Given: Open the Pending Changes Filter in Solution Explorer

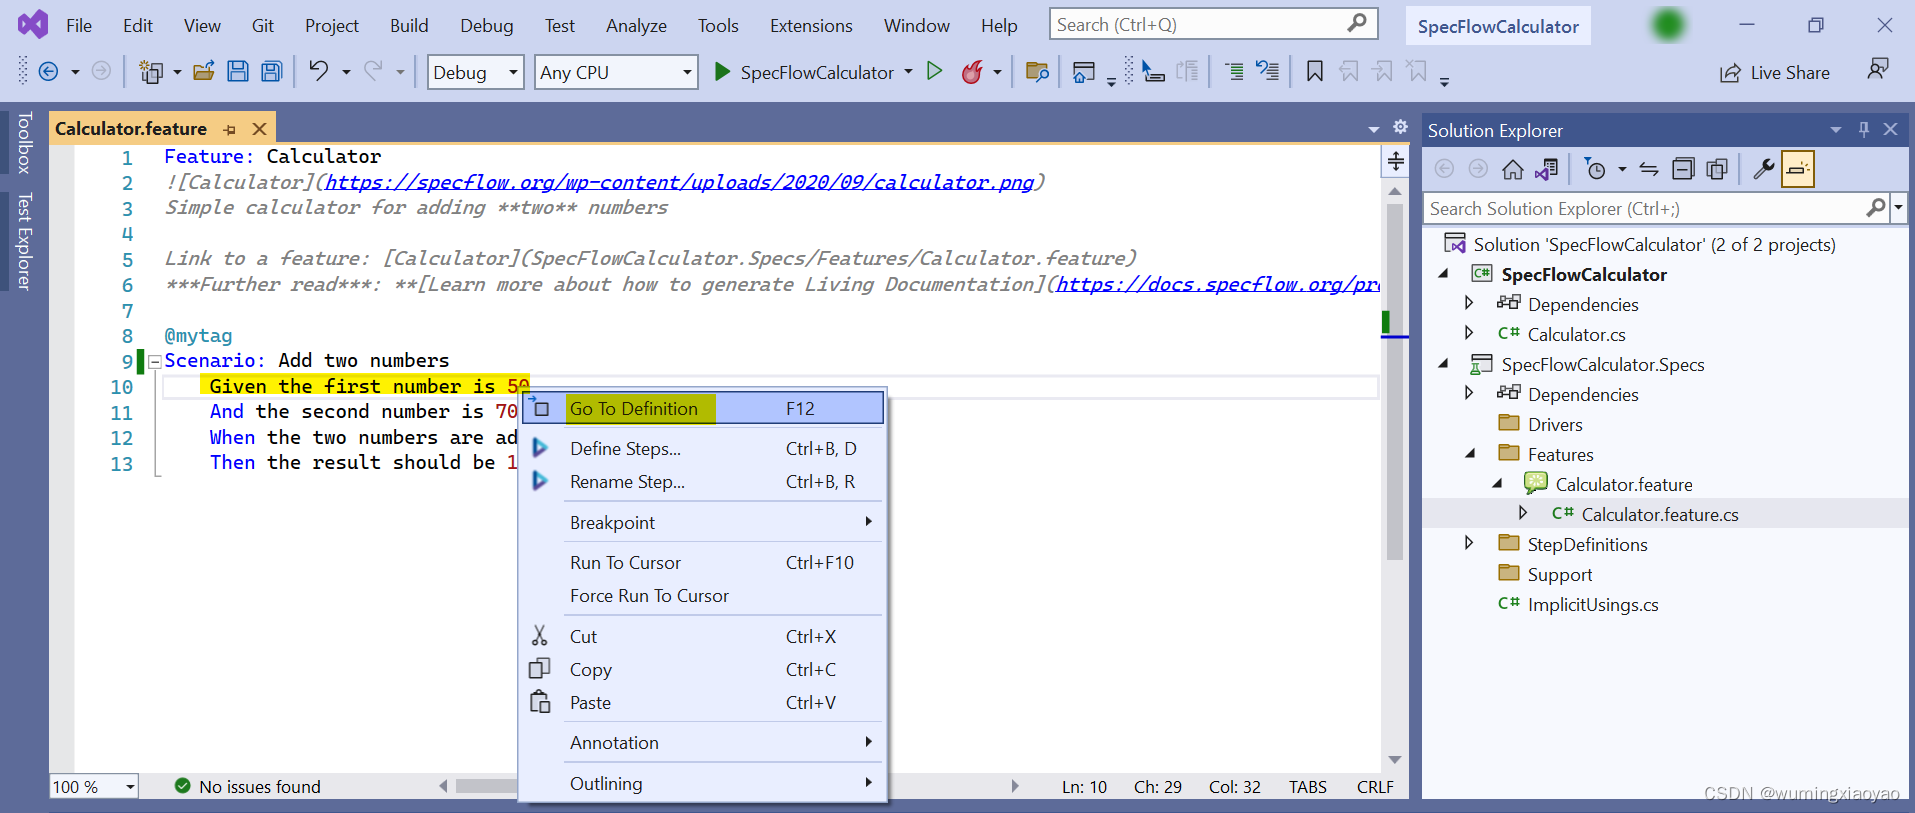Looking at the screenshot, I should tap(1596, 169).
